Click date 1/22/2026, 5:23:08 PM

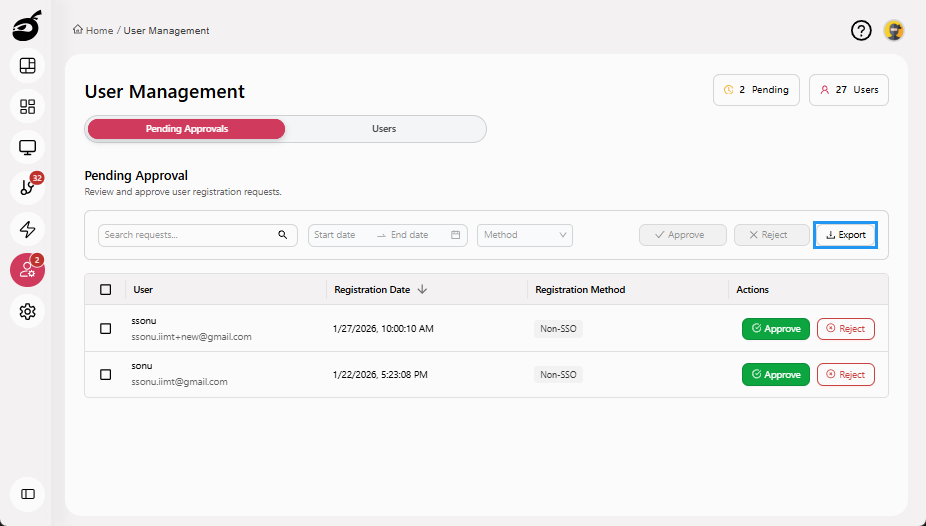(380, 375)
